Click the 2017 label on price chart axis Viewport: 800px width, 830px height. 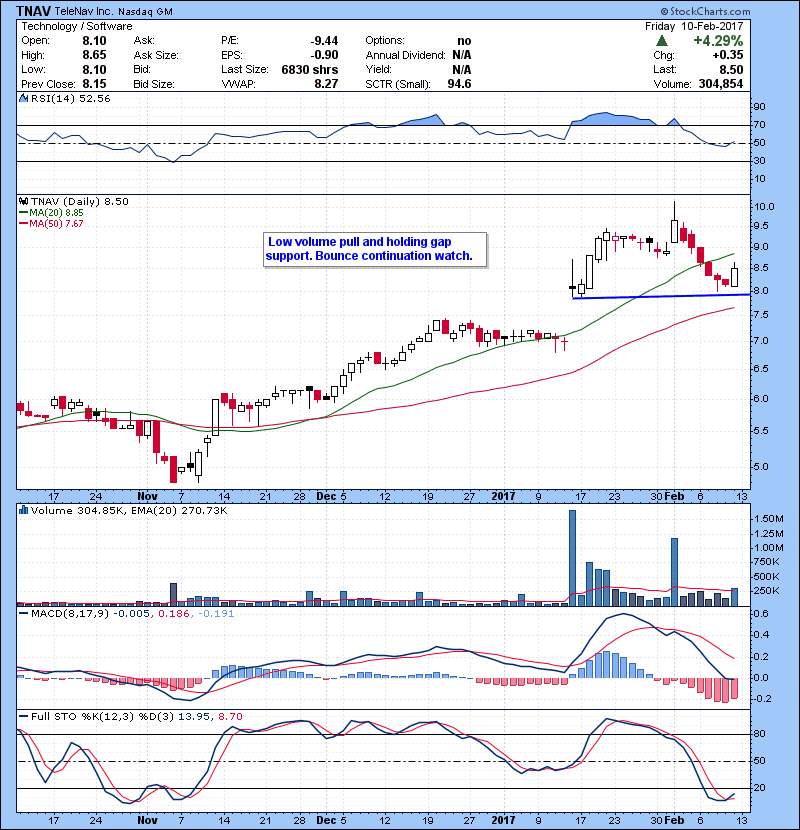503,497
